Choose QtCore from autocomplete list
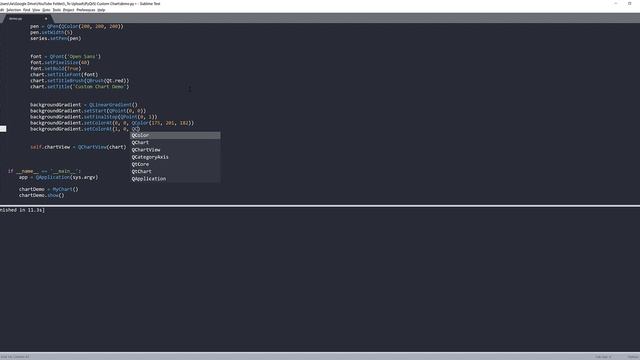 (175, 164)
